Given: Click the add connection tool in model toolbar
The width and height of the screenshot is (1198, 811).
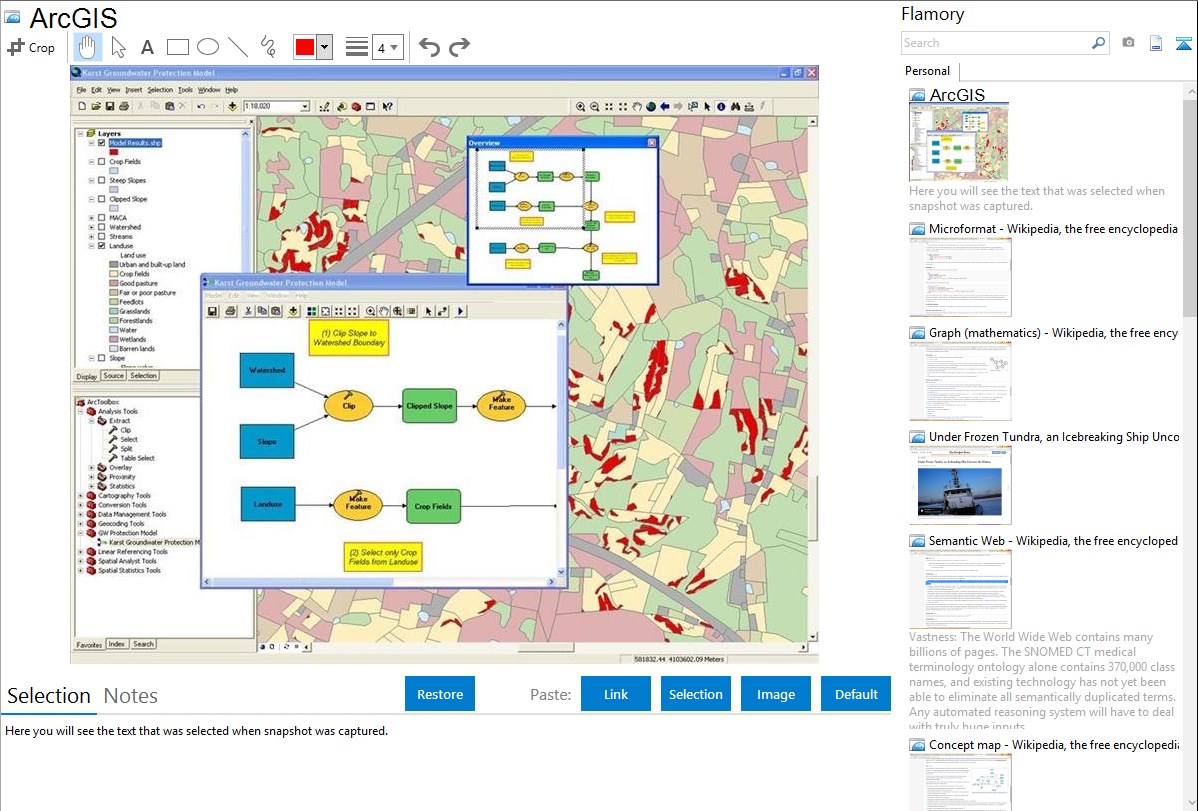Looking at the screenshot, I should pos(442,311).
